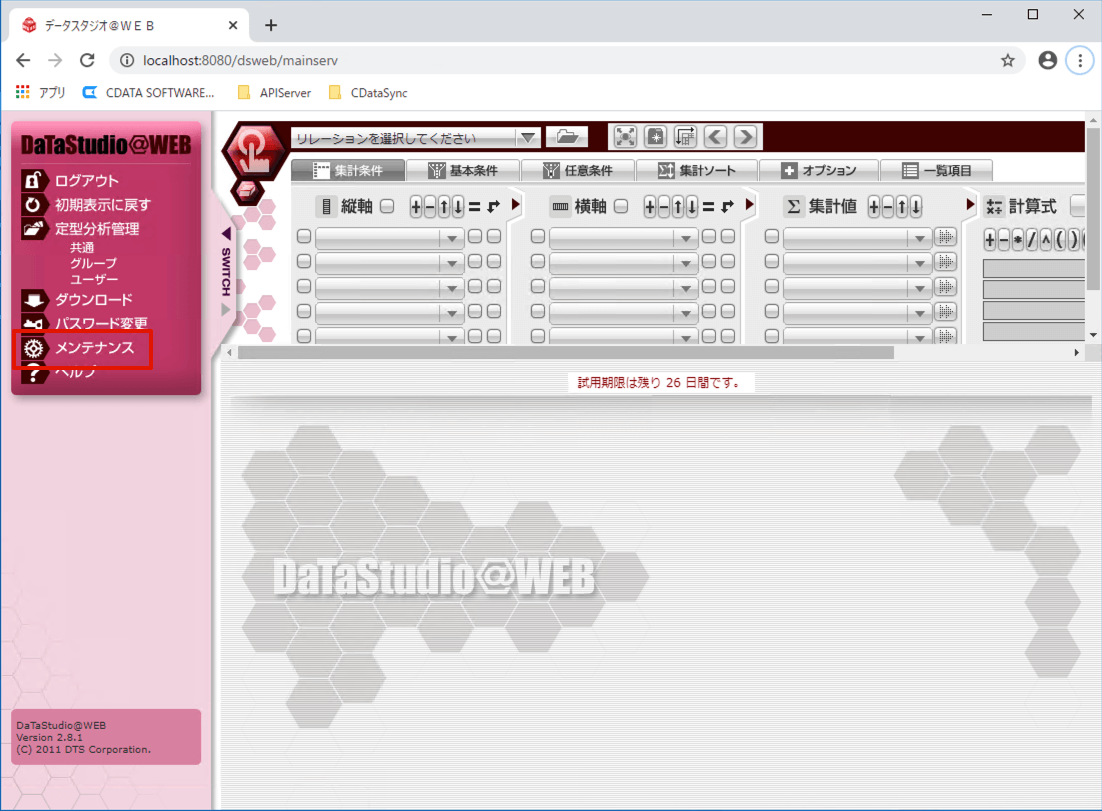Click the down arrow icon beside 横軸

(x=692, y=207)
